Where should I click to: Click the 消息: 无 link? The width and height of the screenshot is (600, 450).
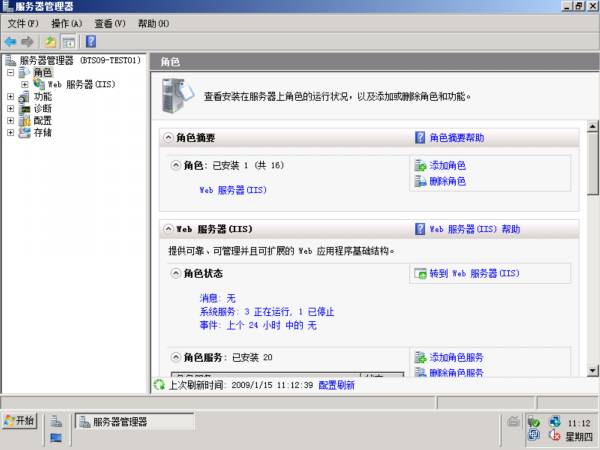218,298
